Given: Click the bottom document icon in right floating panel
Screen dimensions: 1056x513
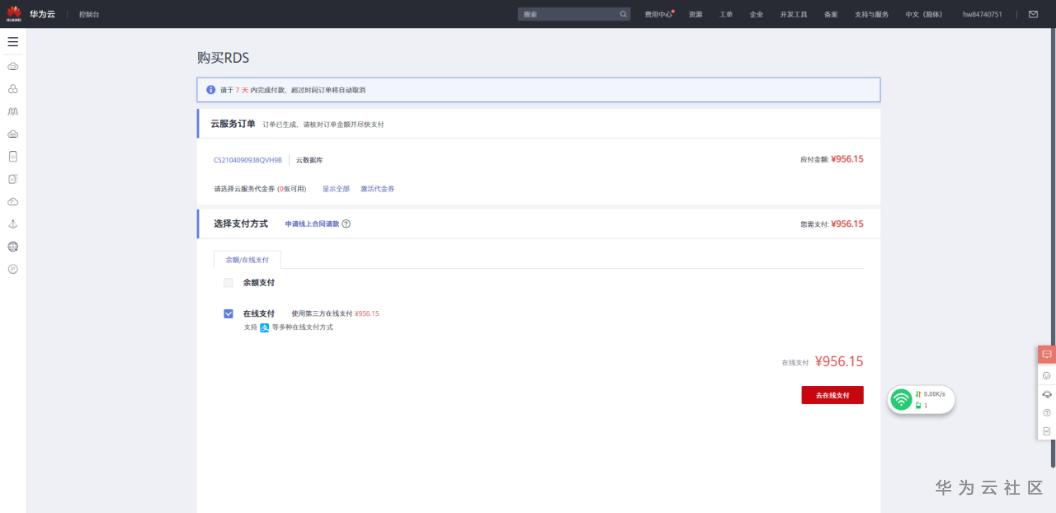Looking at the screenshot, I should click(1047, 431).
